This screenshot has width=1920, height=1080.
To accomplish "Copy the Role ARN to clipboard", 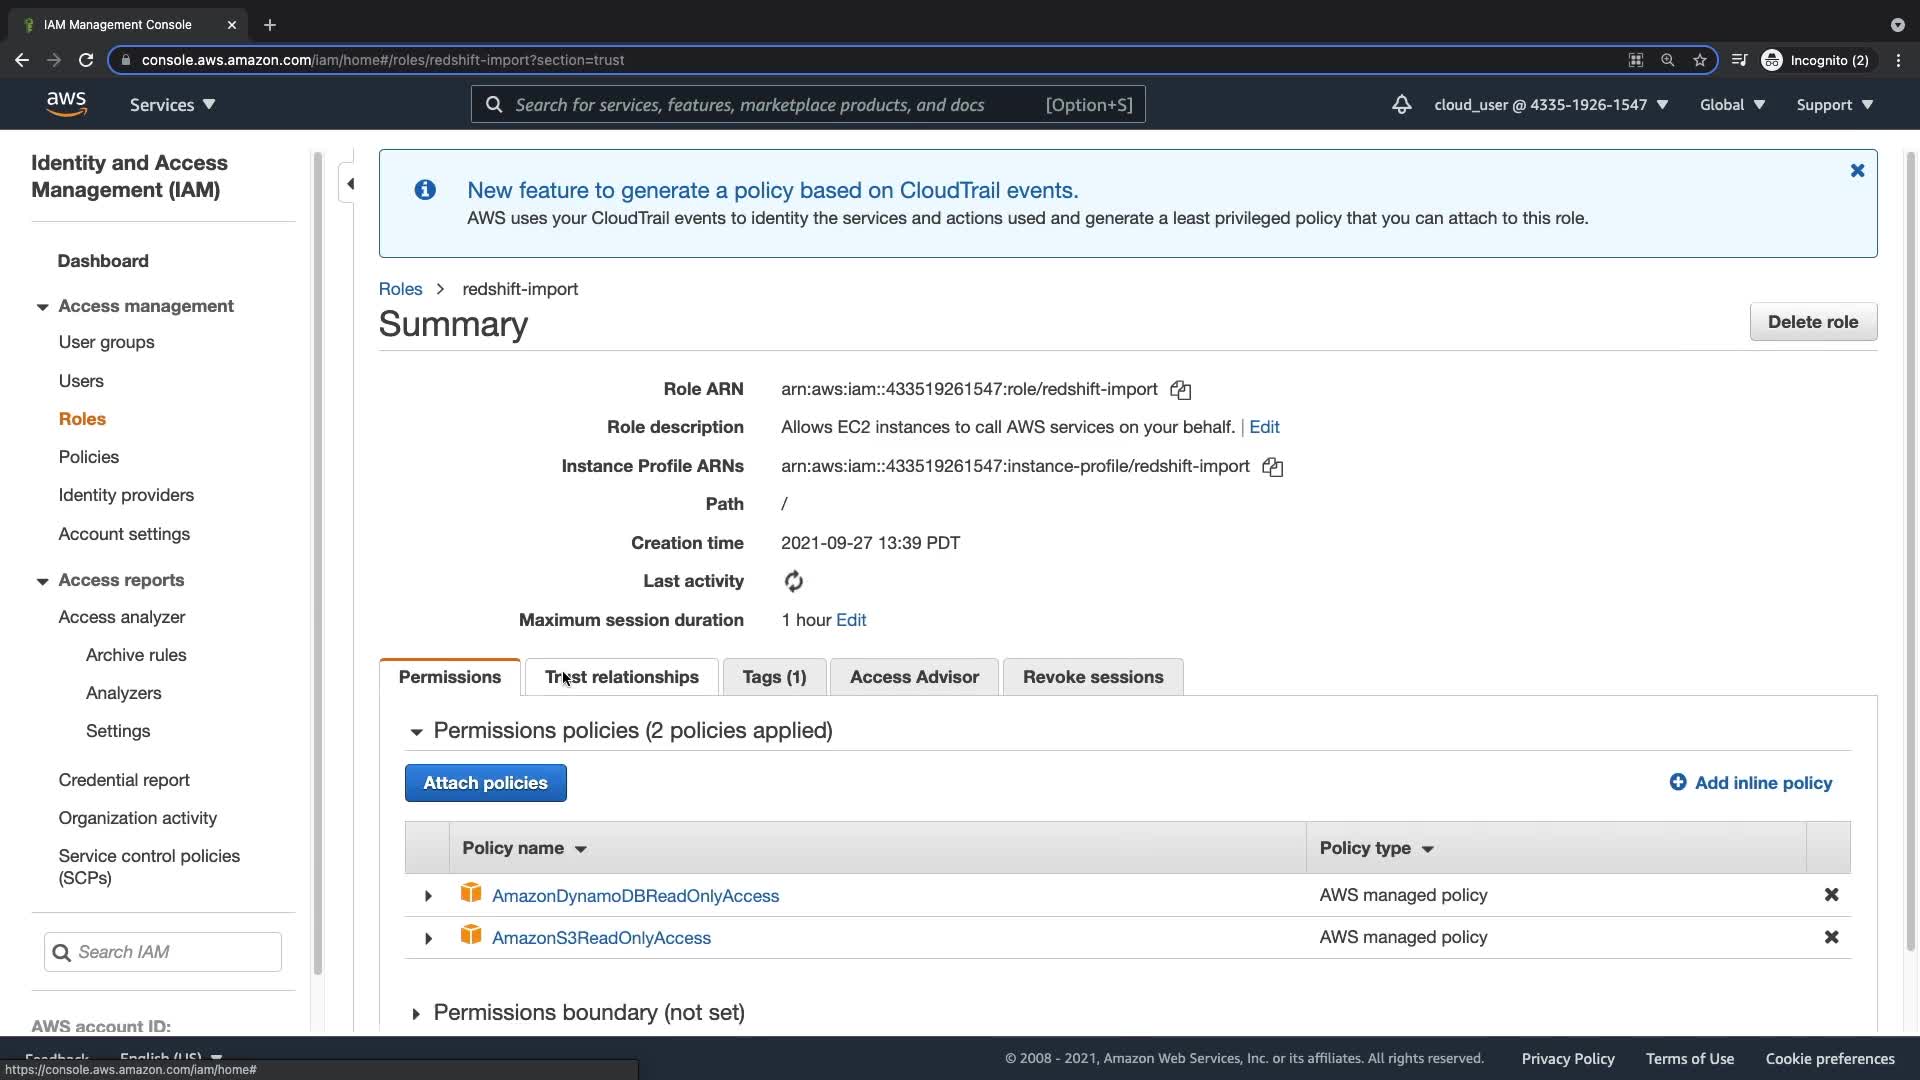I will point(1180,390).
